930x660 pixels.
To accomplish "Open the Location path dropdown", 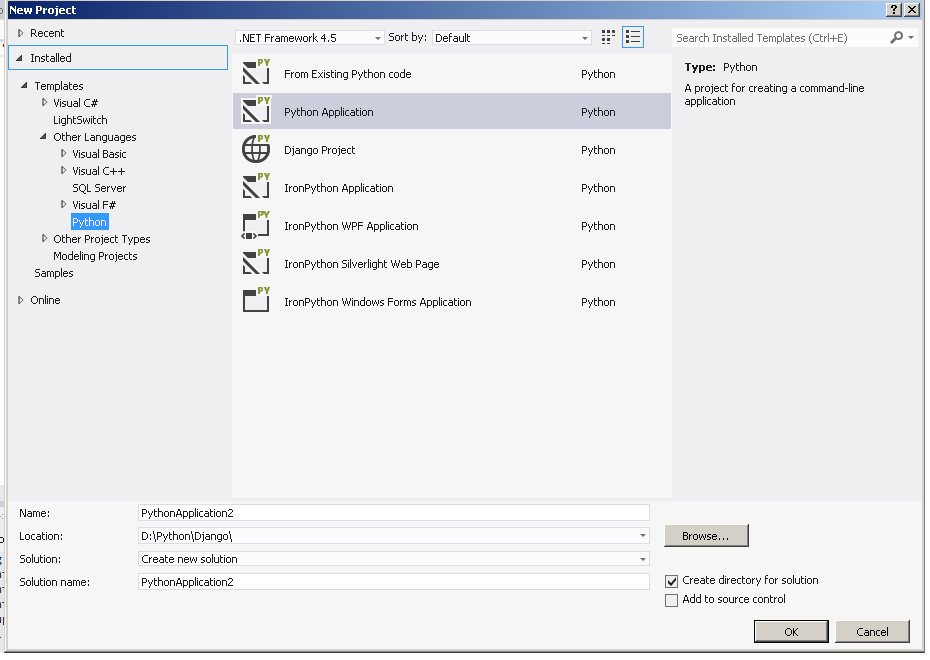I will [x=643, y=536].
